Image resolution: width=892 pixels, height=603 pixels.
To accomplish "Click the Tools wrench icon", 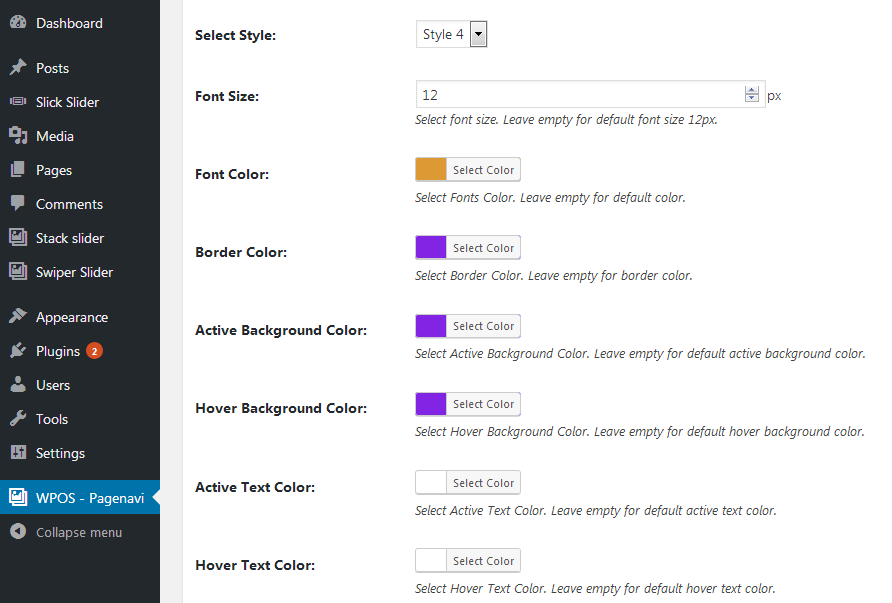I will [x=18, y=419].
